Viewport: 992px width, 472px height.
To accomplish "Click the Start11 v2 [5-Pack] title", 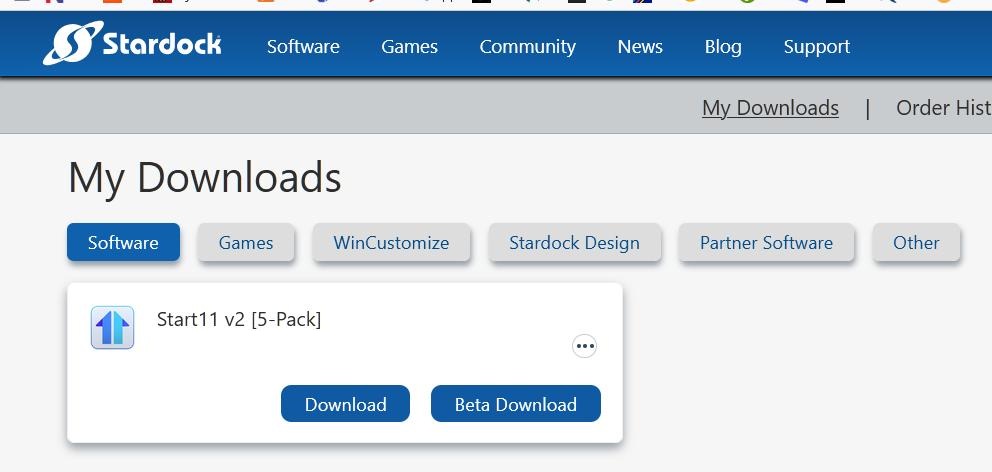I will click(x=239, y=320).
